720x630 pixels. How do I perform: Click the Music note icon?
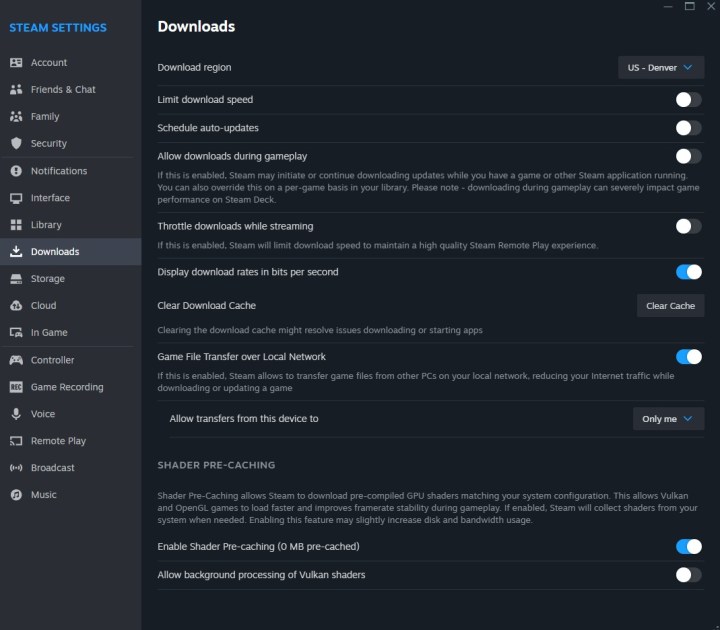click(x=16, y=495)
